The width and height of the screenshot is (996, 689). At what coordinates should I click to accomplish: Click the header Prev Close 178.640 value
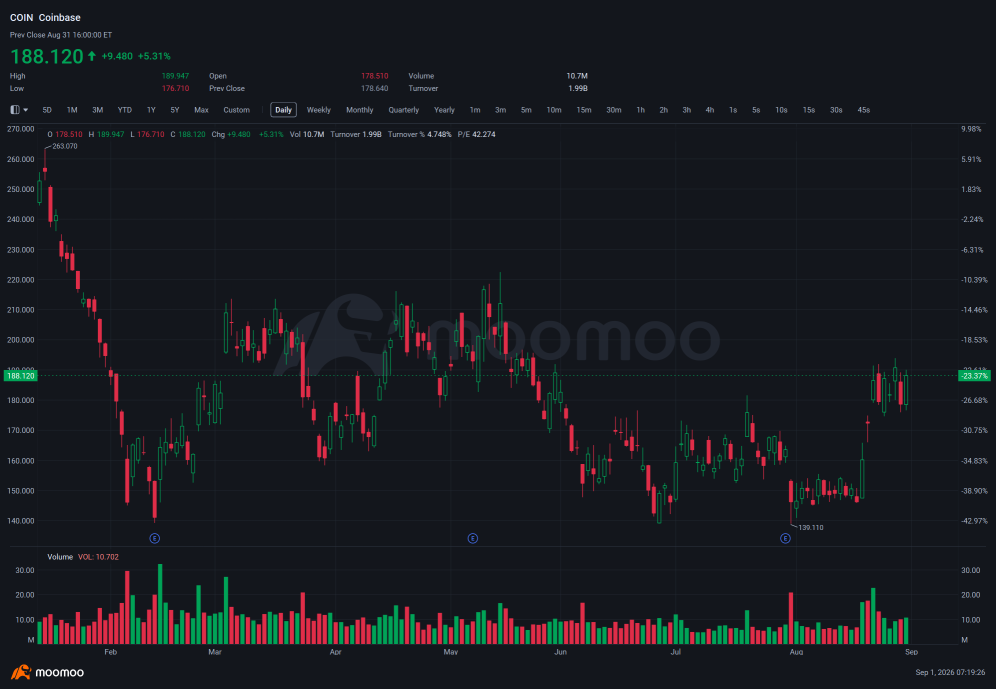click(x=375, y=88)
